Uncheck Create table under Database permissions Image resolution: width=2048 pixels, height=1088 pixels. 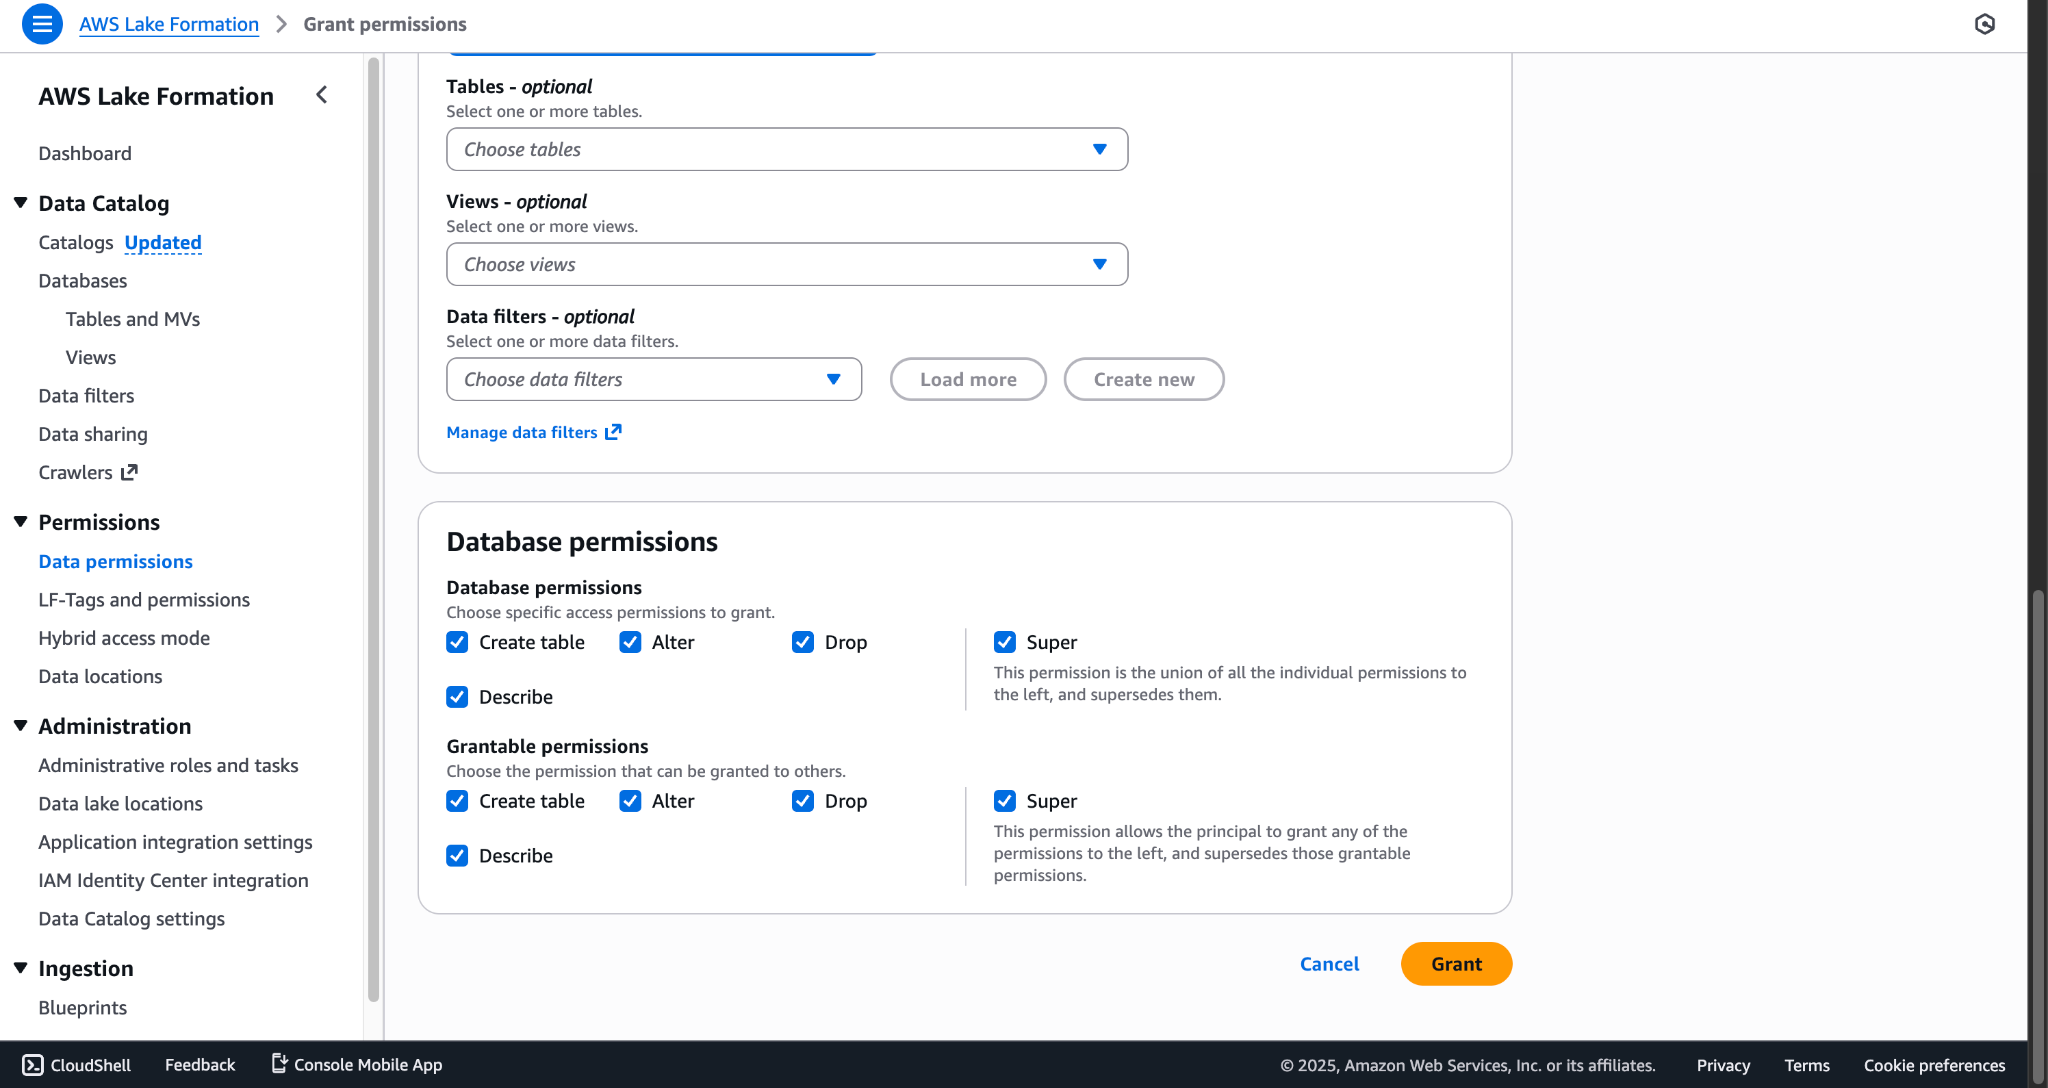457,642
